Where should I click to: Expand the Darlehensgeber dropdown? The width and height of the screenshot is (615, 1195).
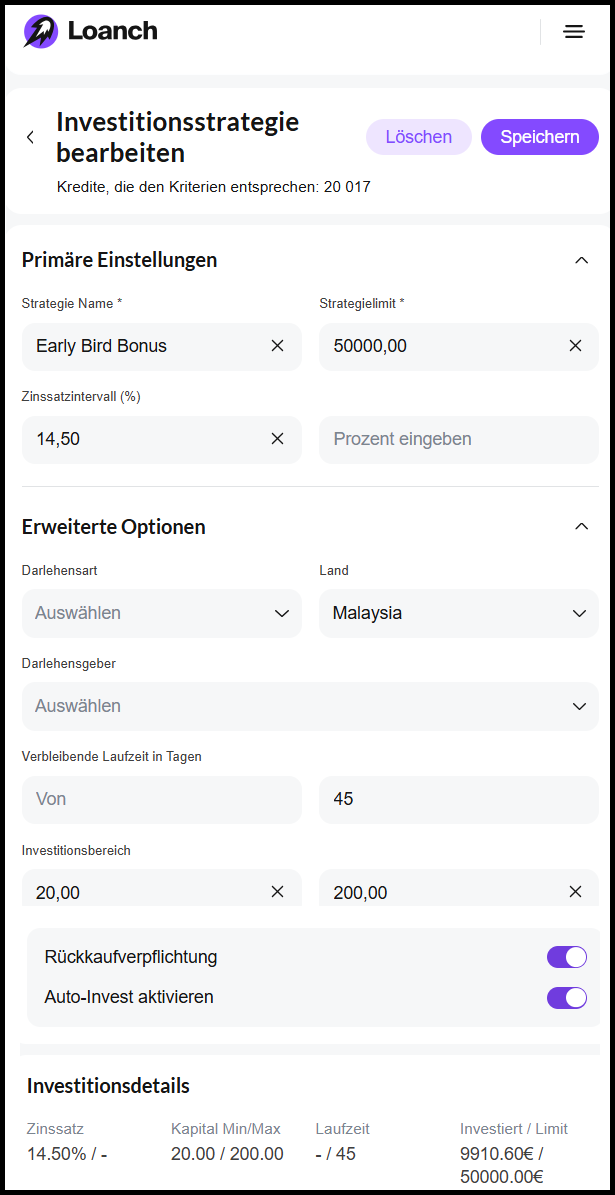(310, 706)
